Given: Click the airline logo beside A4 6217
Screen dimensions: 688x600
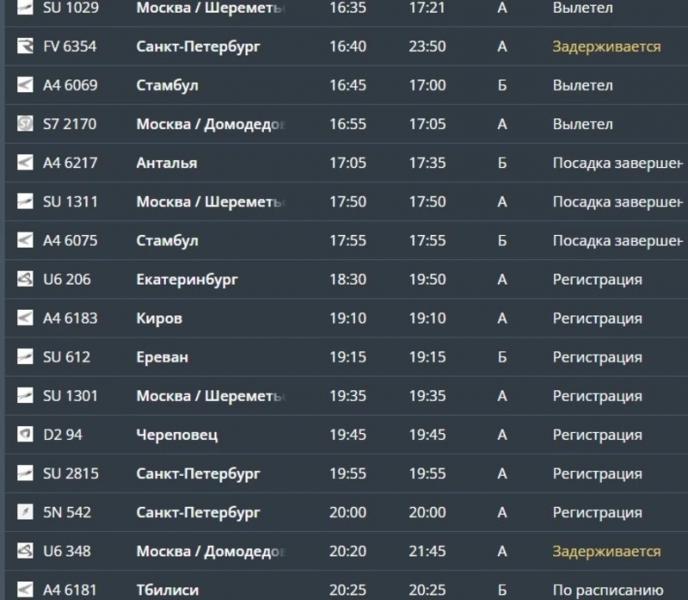Looking at the screenshot, I should pos(25,163).
